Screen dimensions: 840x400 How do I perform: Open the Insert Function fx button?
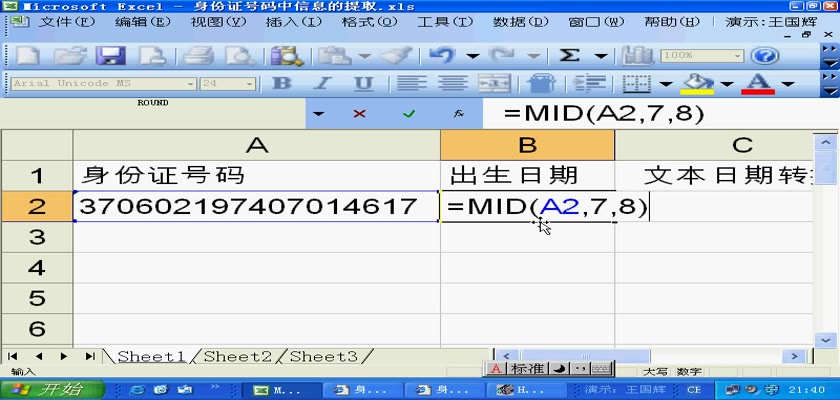click(458, 114)
